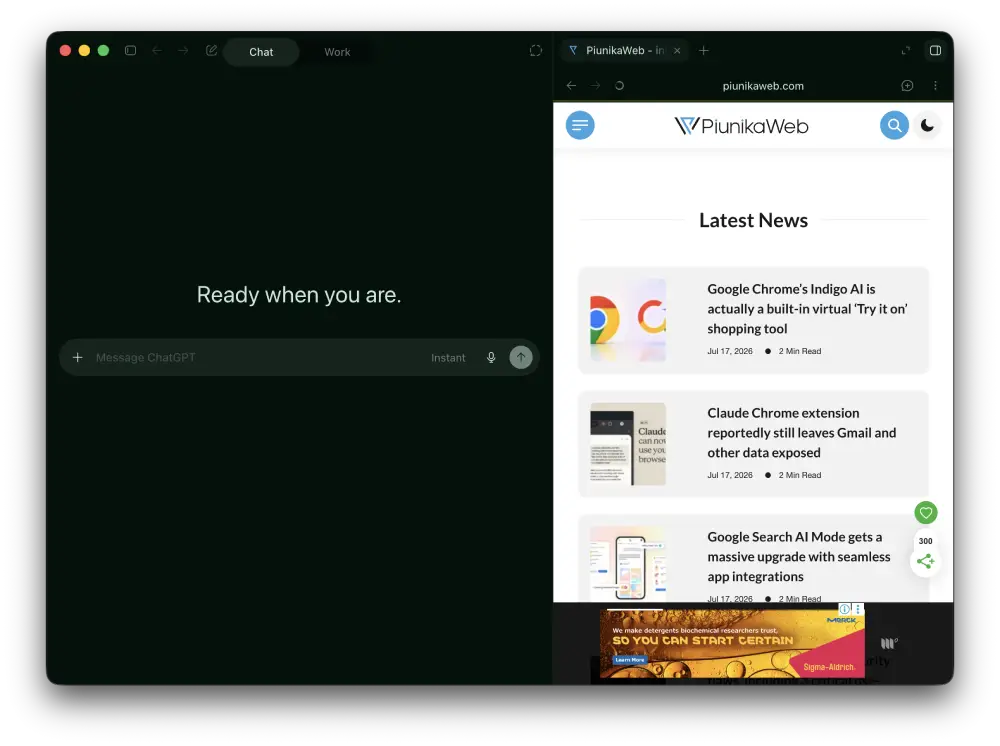Open the Instant model selector

pos(448,358)
